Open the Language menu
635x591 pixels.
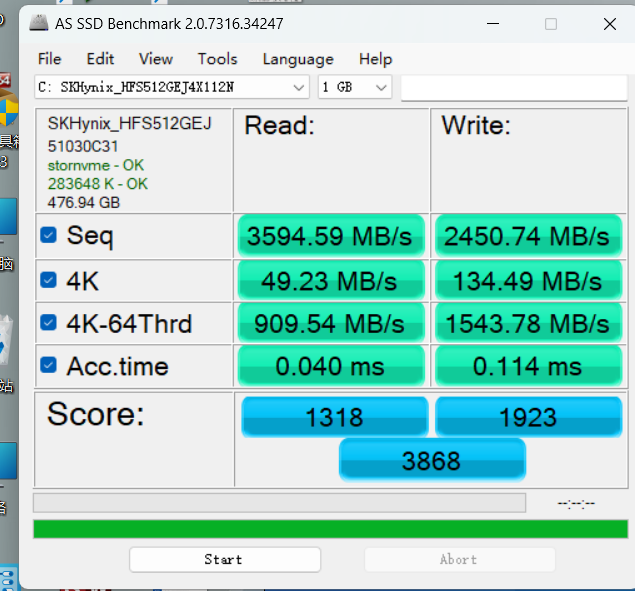[298, 59]
